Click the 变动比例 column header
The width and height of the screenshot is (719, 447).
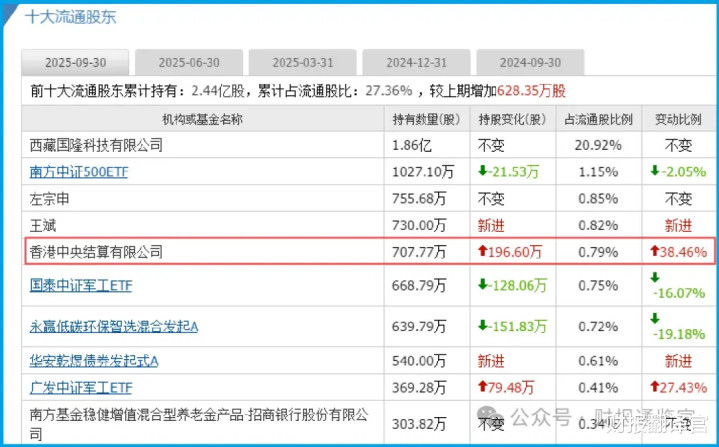(678, 119)
